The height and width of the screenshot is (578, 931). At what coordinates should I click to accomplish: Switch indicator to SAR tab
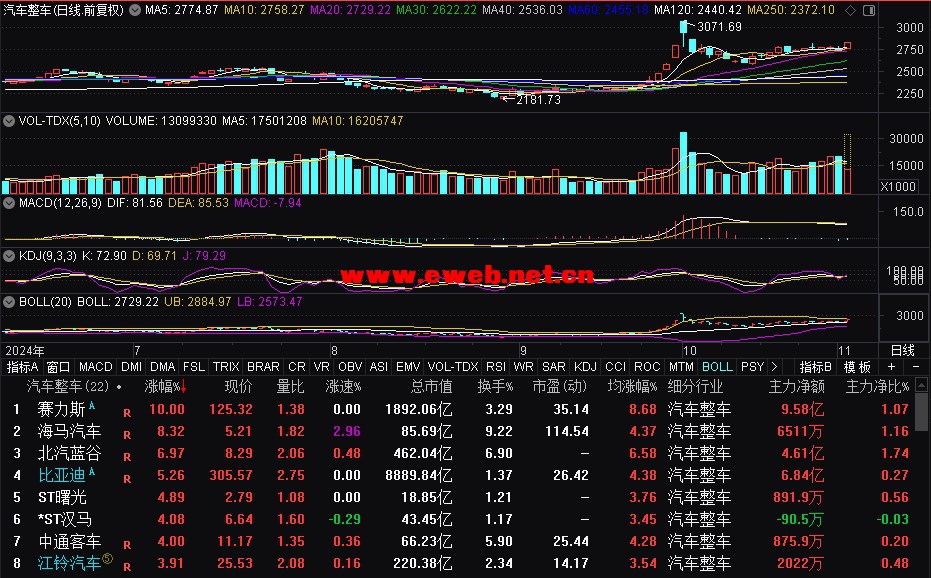pyautogui.click(x=553, y=367)
